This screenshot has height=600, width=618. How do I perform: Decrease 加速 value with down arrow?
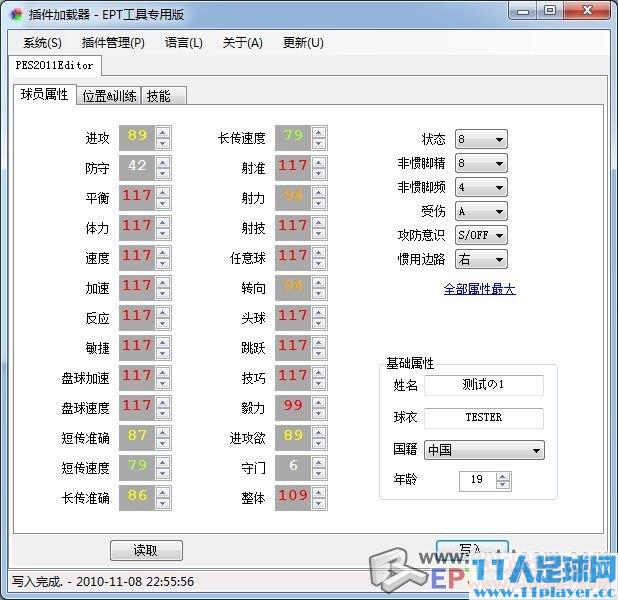(163, 293)
